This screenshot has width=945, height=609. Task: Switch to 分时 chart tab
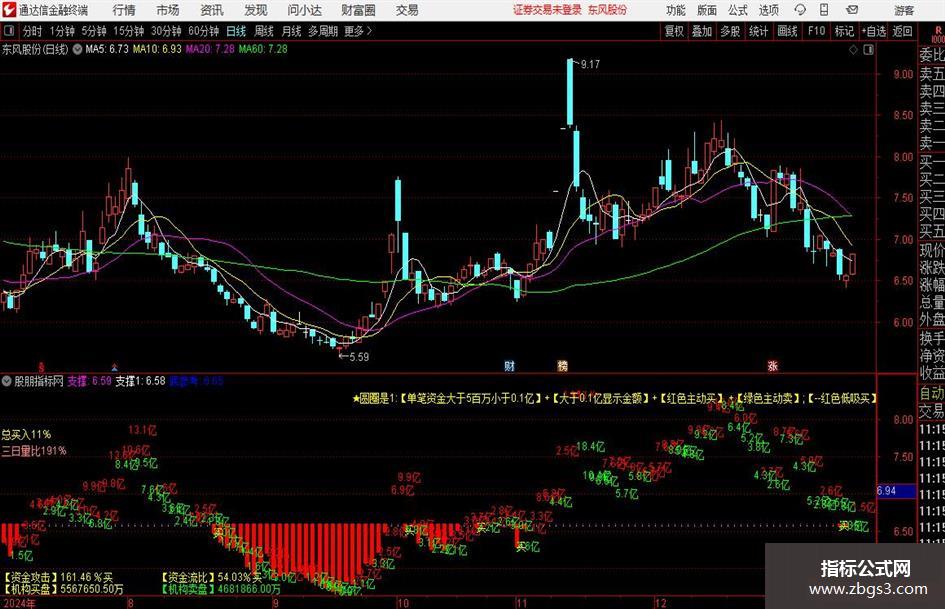pyautogui.click(x=33, y=31)
